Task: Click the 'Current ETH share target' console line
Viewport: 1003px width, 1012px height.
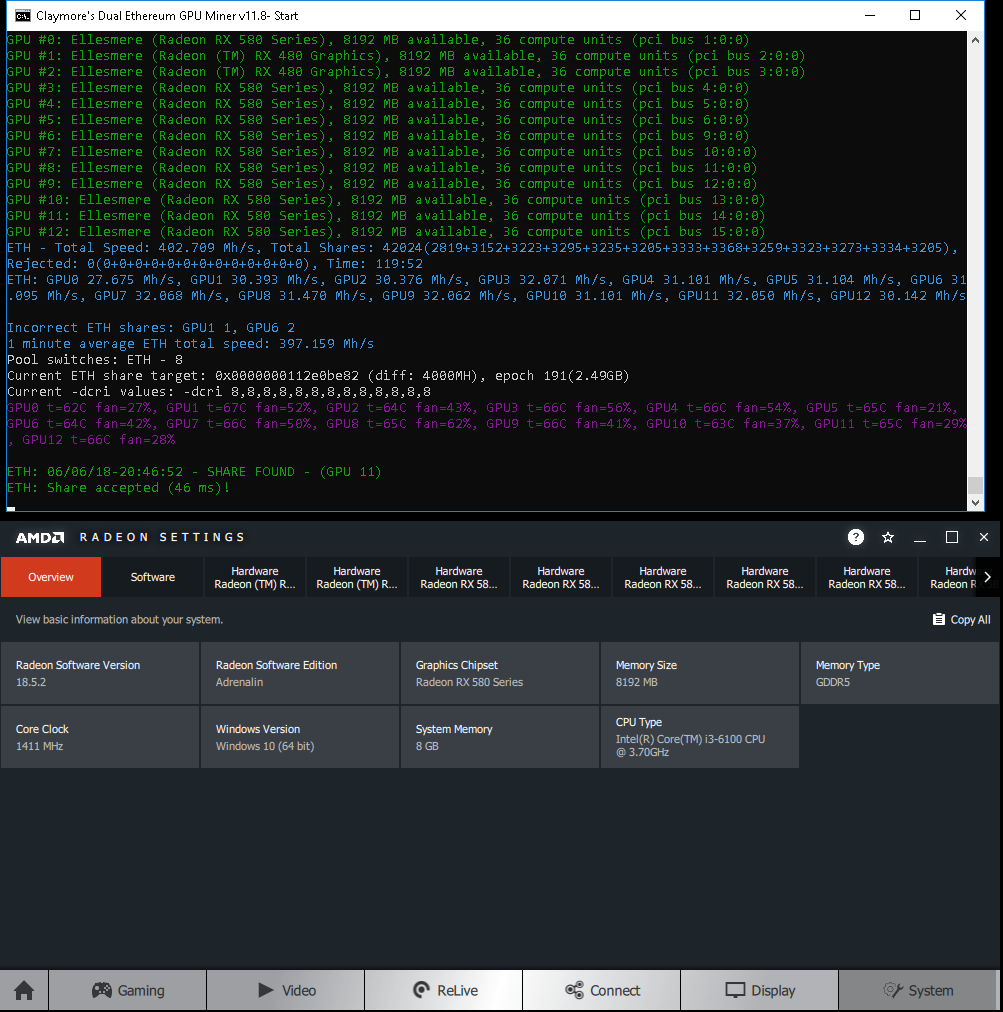Action: click(318, 376)
